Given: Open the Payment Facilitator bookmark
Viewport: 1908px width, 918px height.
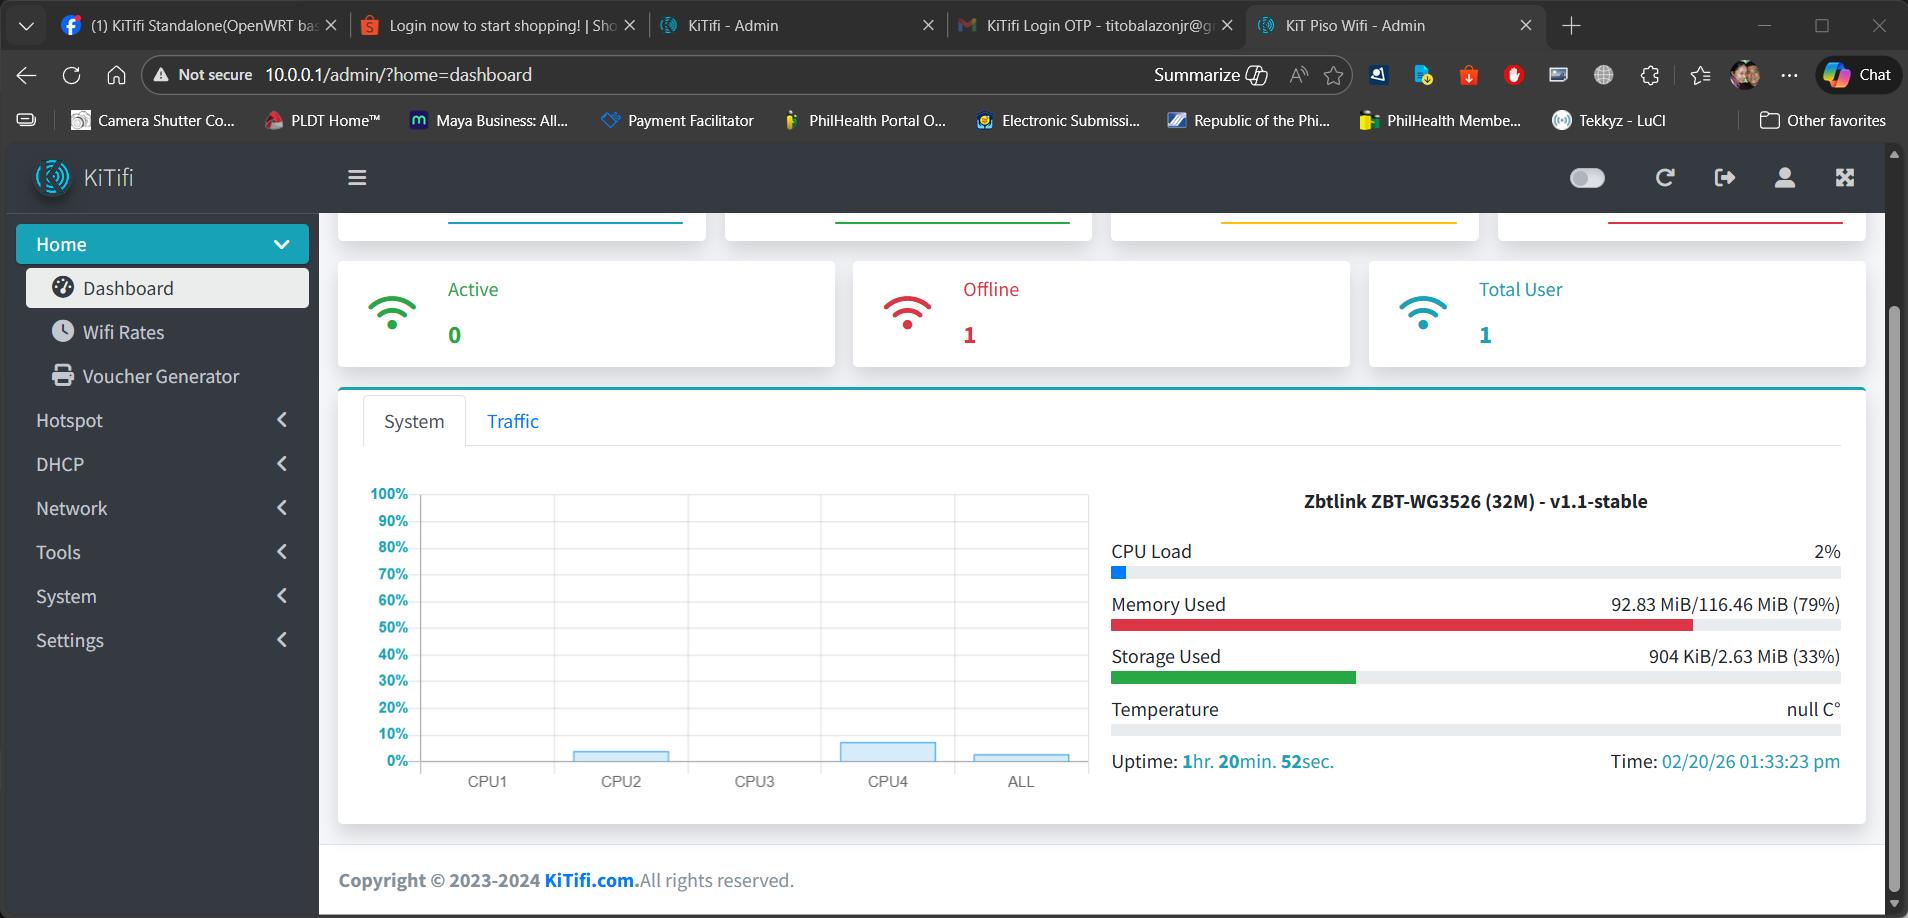Looking at the screenshot, I should point(677,120).
